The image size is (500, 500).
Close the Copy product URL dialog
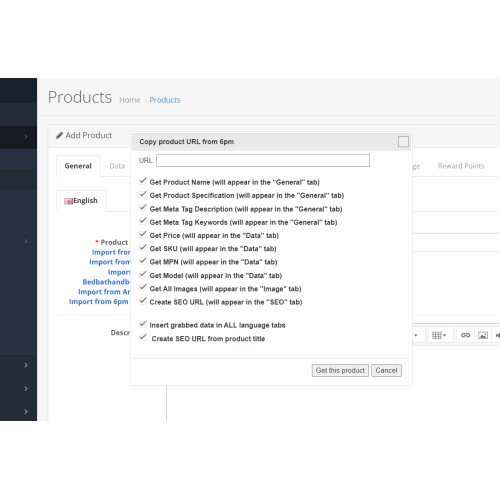(x=403, y=142)
